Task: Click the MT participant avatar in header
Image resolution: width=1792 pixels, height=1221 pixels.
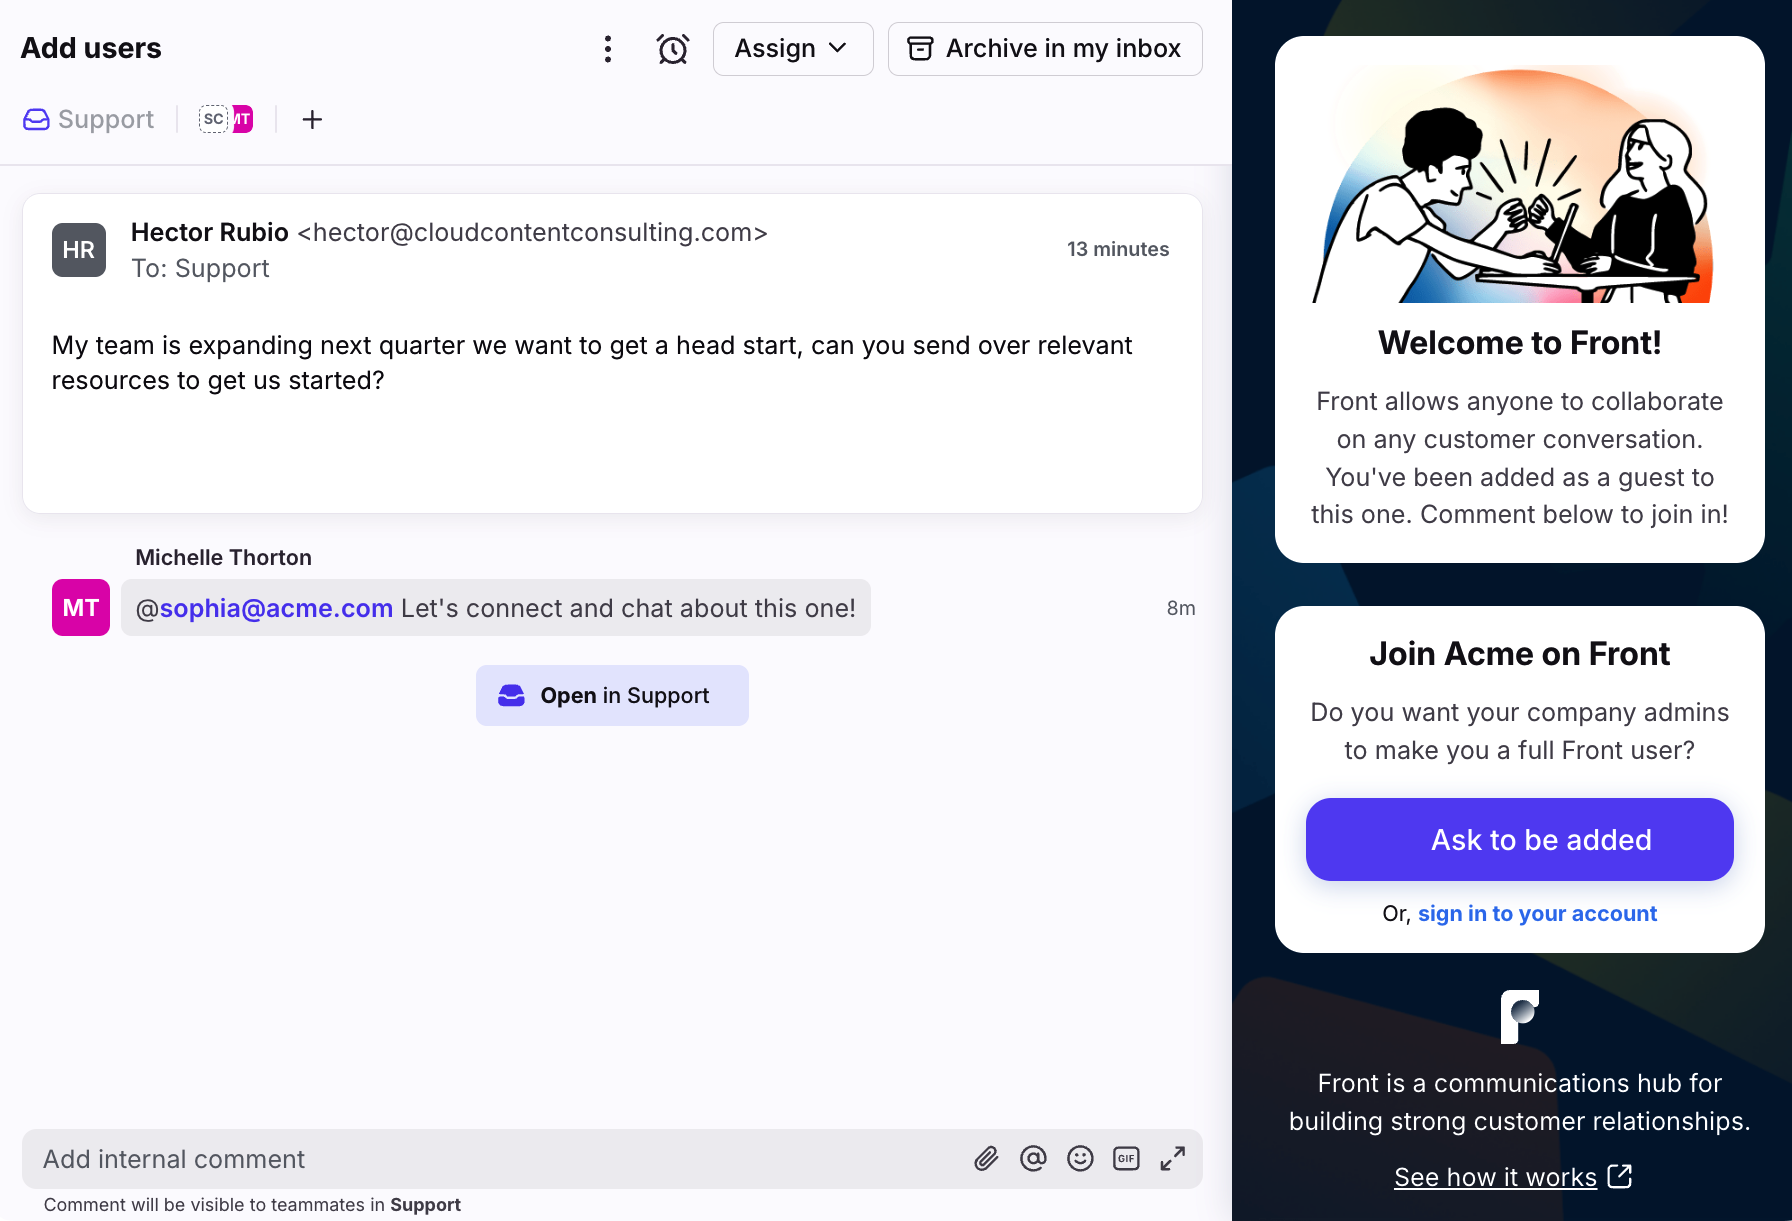Action: pyautogui.click(x=243, y=119)
